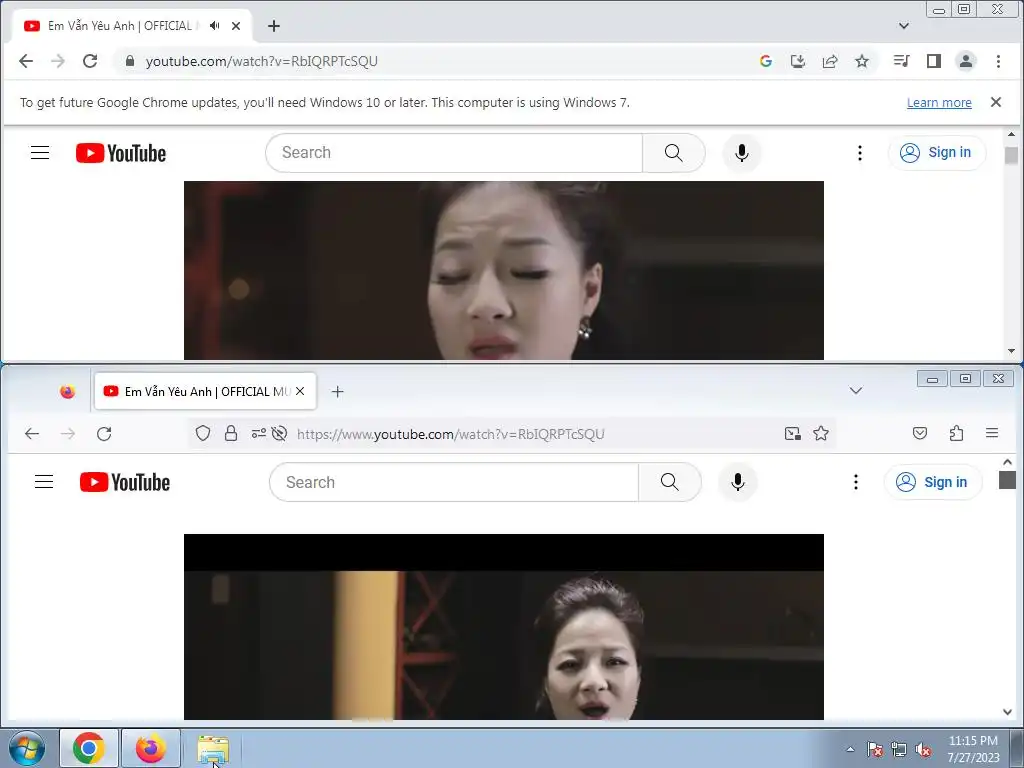
Task: Share this page from Chrome address bar
Action: click(829, 61)
